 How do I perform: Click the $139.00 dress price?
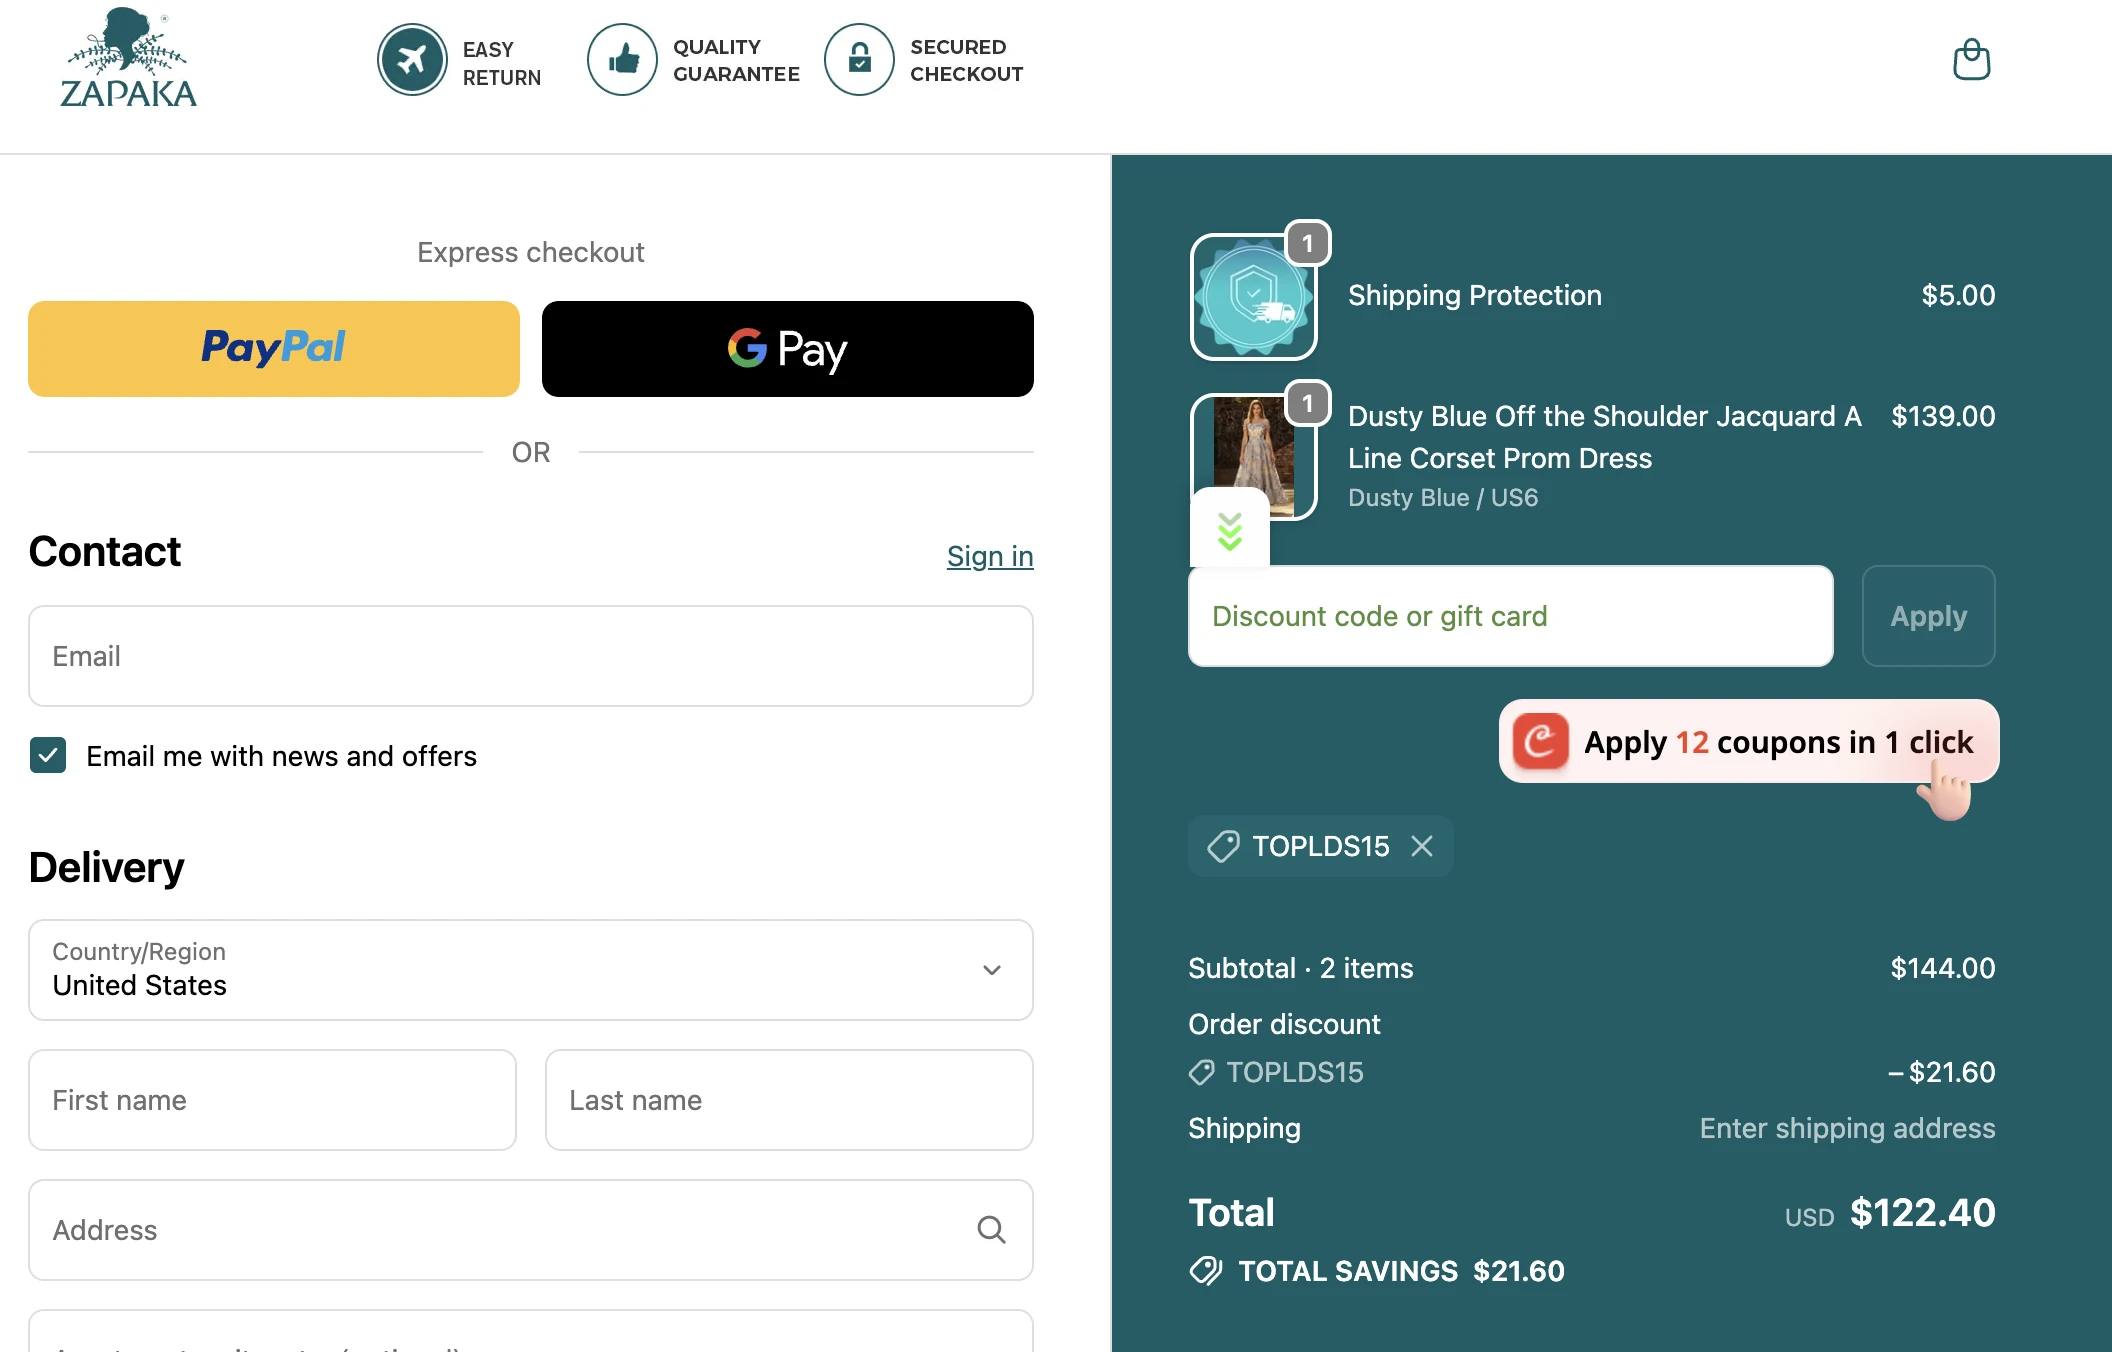(x=1943, y=416)
